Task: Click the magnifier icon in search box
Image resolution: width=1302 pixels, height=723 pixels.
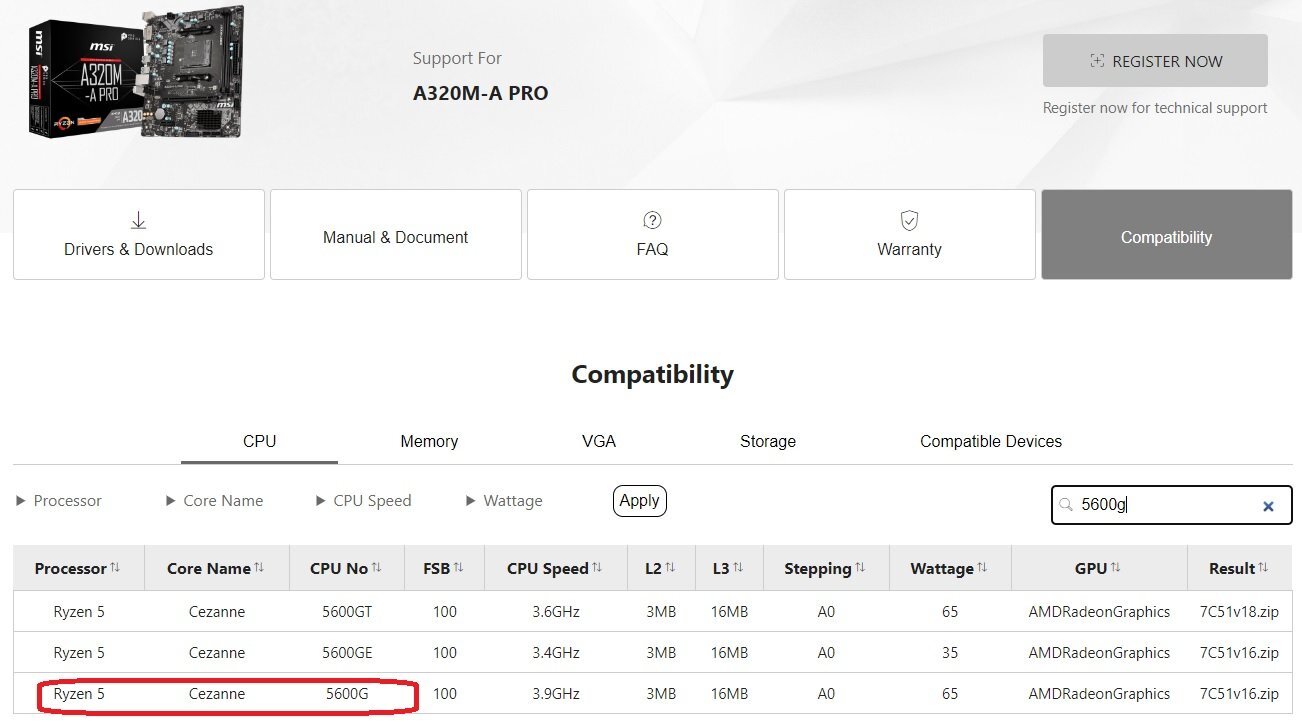Action: pyautogui.click(x=1066, y=505)
